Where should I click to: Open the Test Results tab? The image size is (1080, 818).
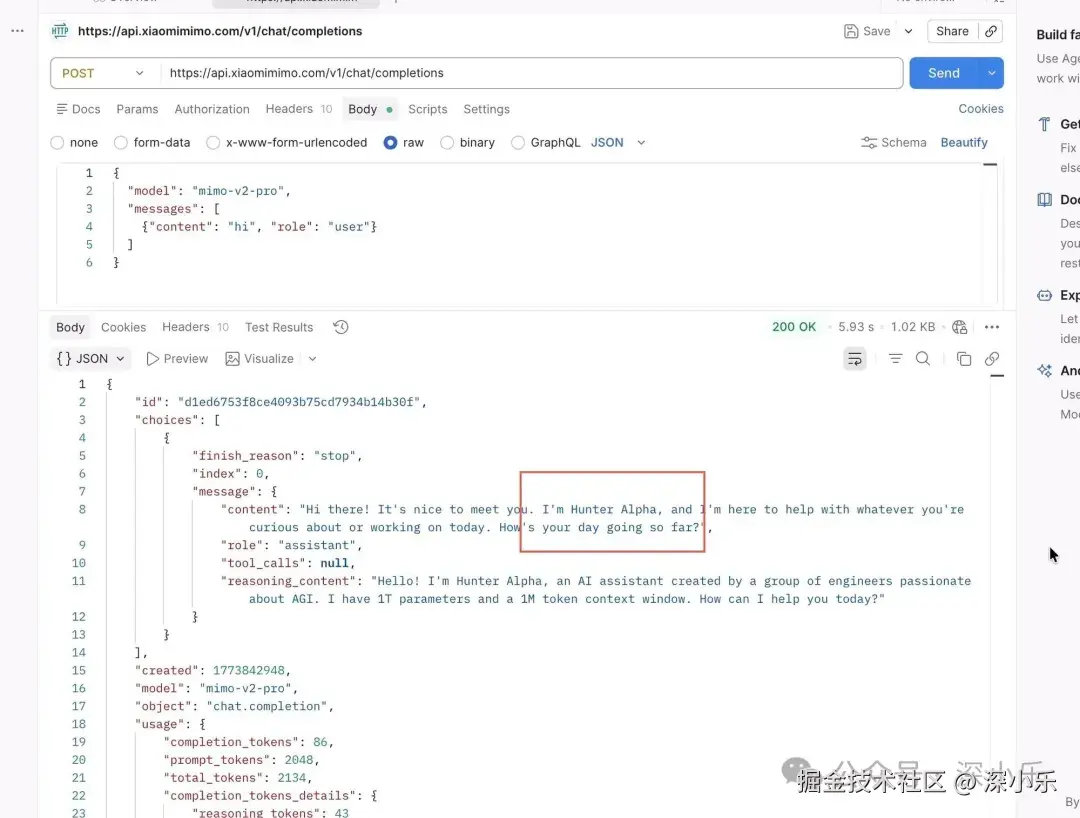pyautogui.click(x=279, y=327)
